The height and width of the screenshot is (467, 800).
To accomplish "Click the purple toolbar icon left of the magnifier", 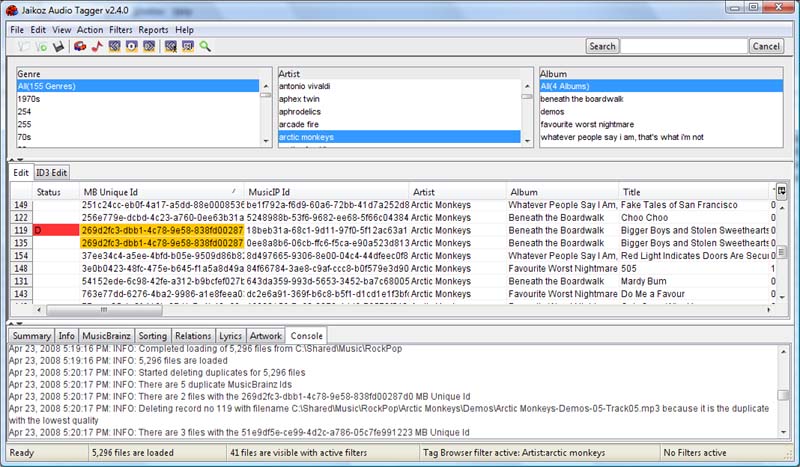I will tap(188, 46).
